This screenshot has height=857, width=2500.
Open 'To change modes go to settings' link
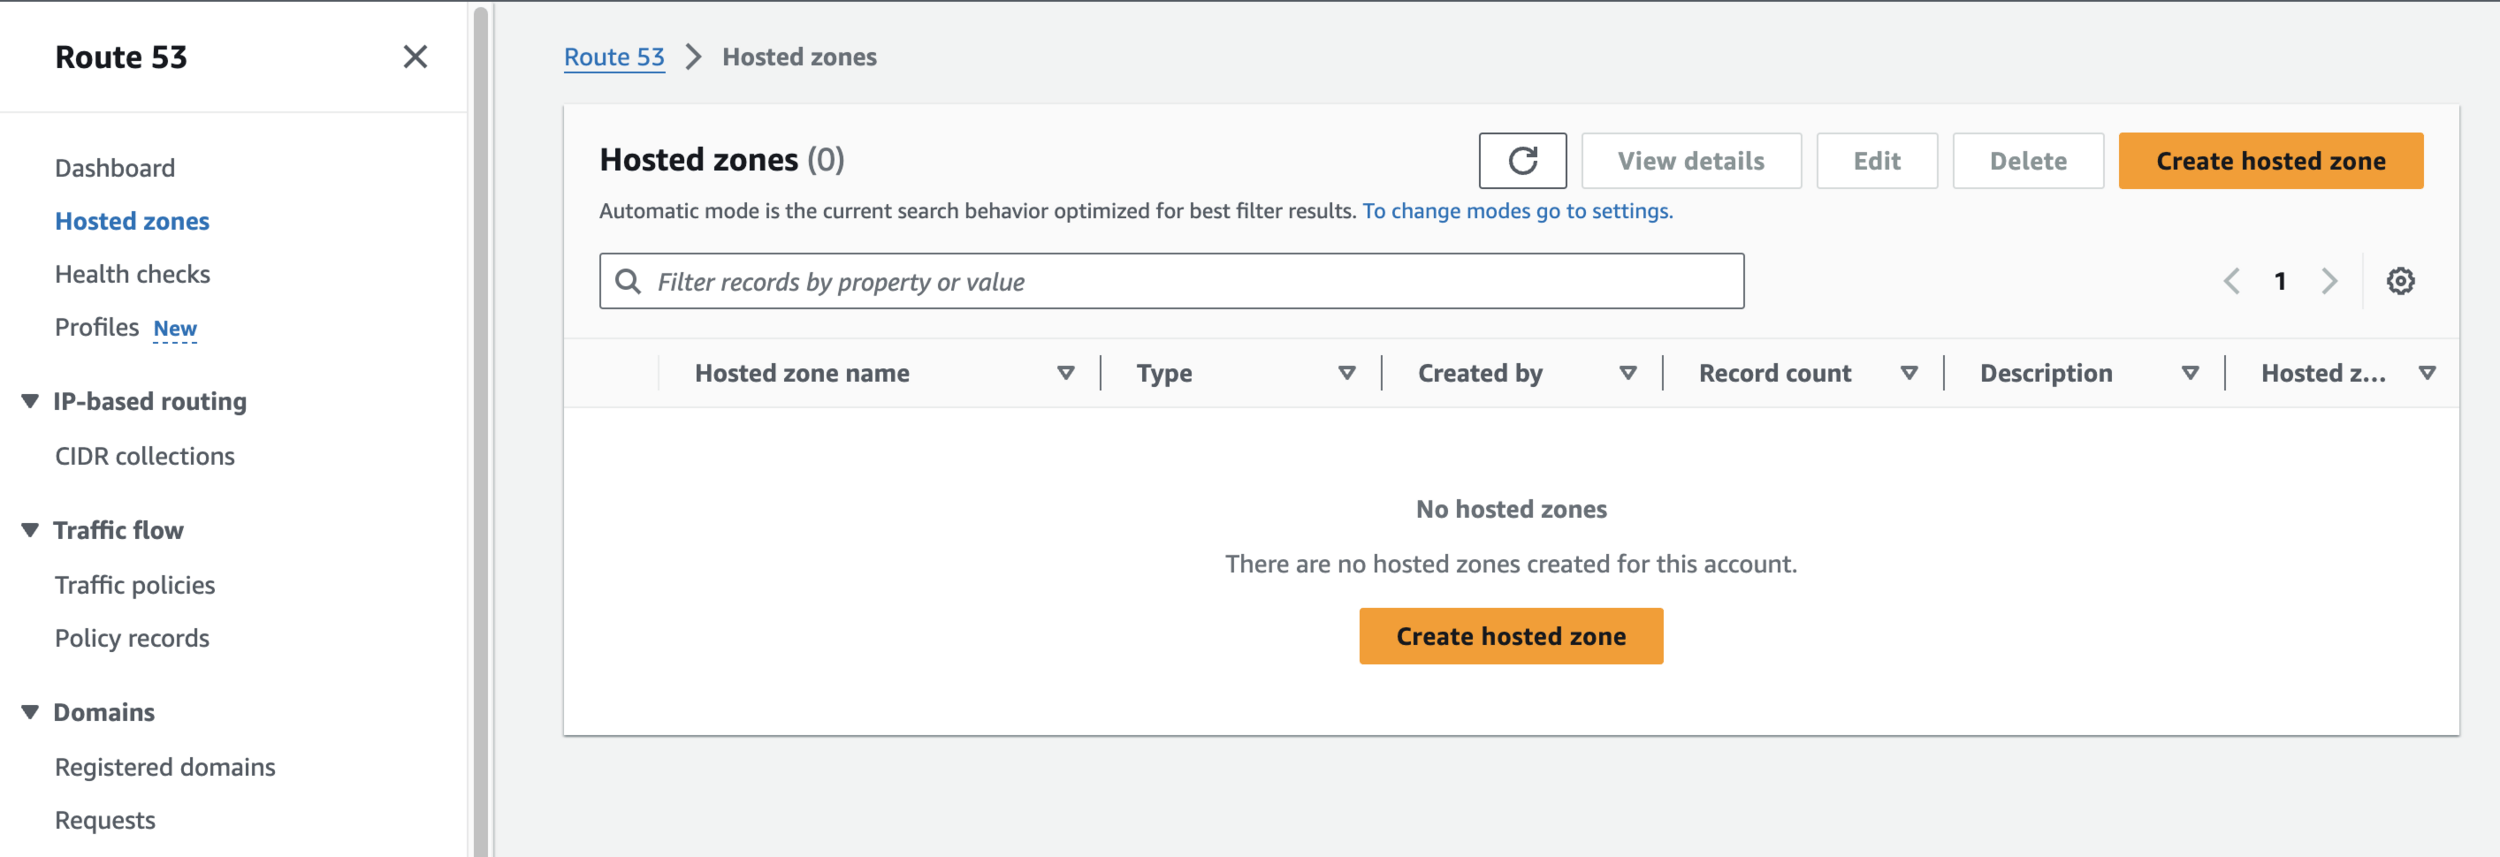(x=1517, y=211)
